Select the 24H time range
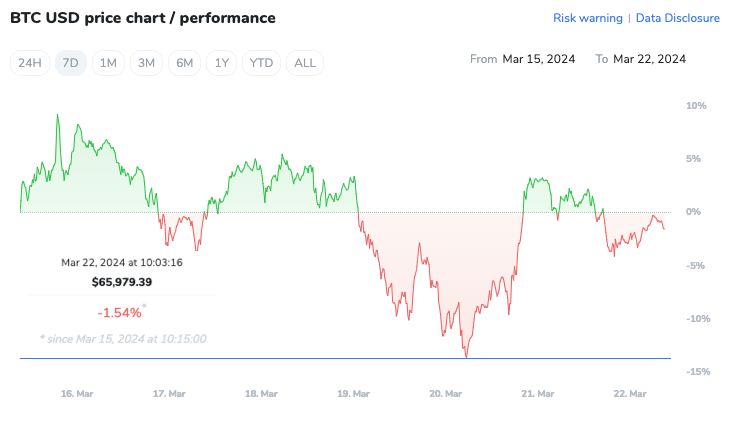The image size is (736, 430). 30,63
